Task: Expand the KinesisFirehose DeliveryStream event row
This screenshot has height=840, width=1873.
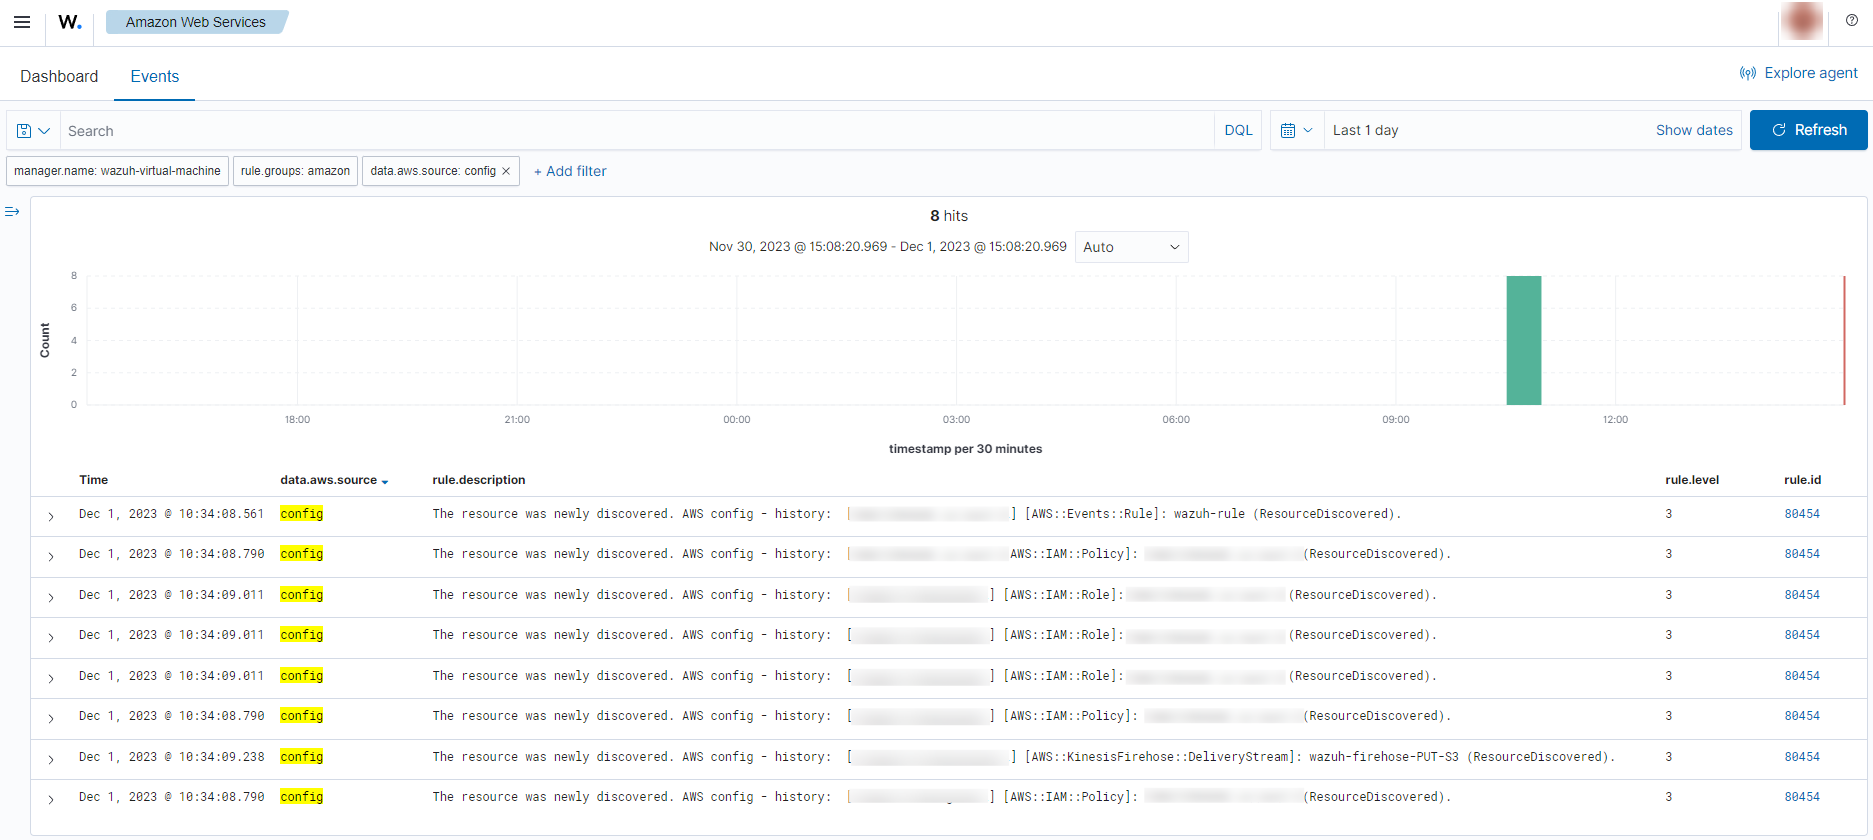Action: pyautogui.click(x=51, y=759)
